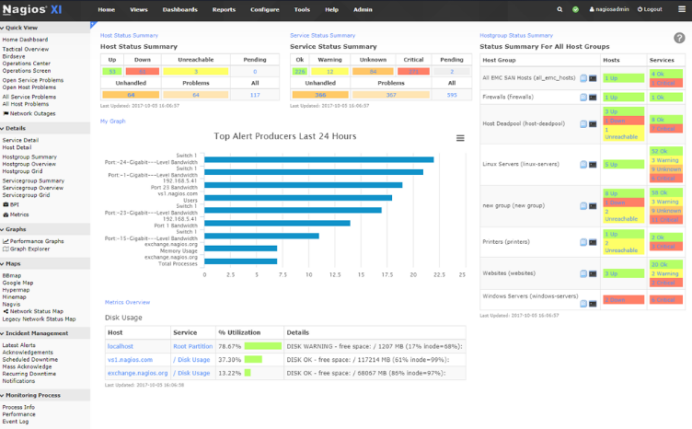Viewport: 692px width, 429px height.
Task: Open the hamburger menu at top right
Action: (x=682, y=9)
